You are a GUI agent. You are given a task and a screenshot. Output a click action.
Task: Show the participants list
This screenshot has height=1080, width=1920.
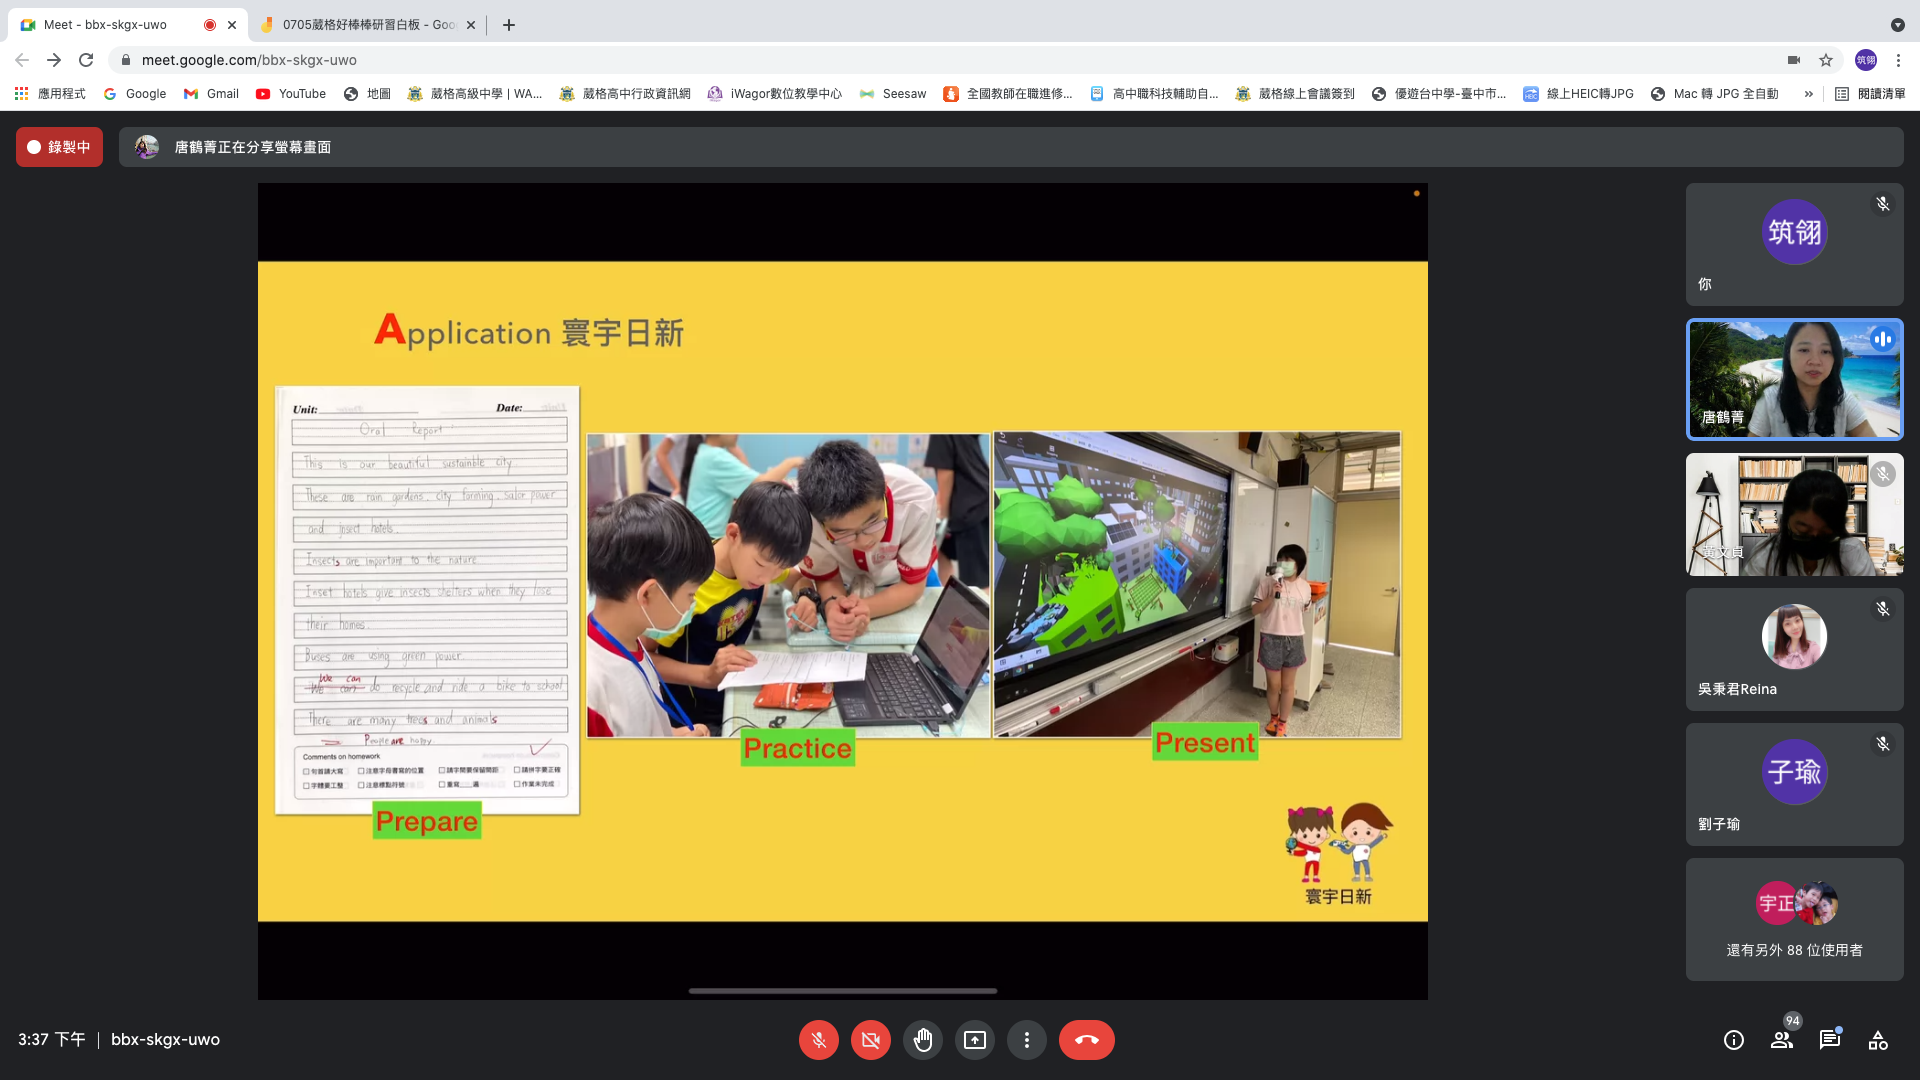(x=1782, y=1040)
